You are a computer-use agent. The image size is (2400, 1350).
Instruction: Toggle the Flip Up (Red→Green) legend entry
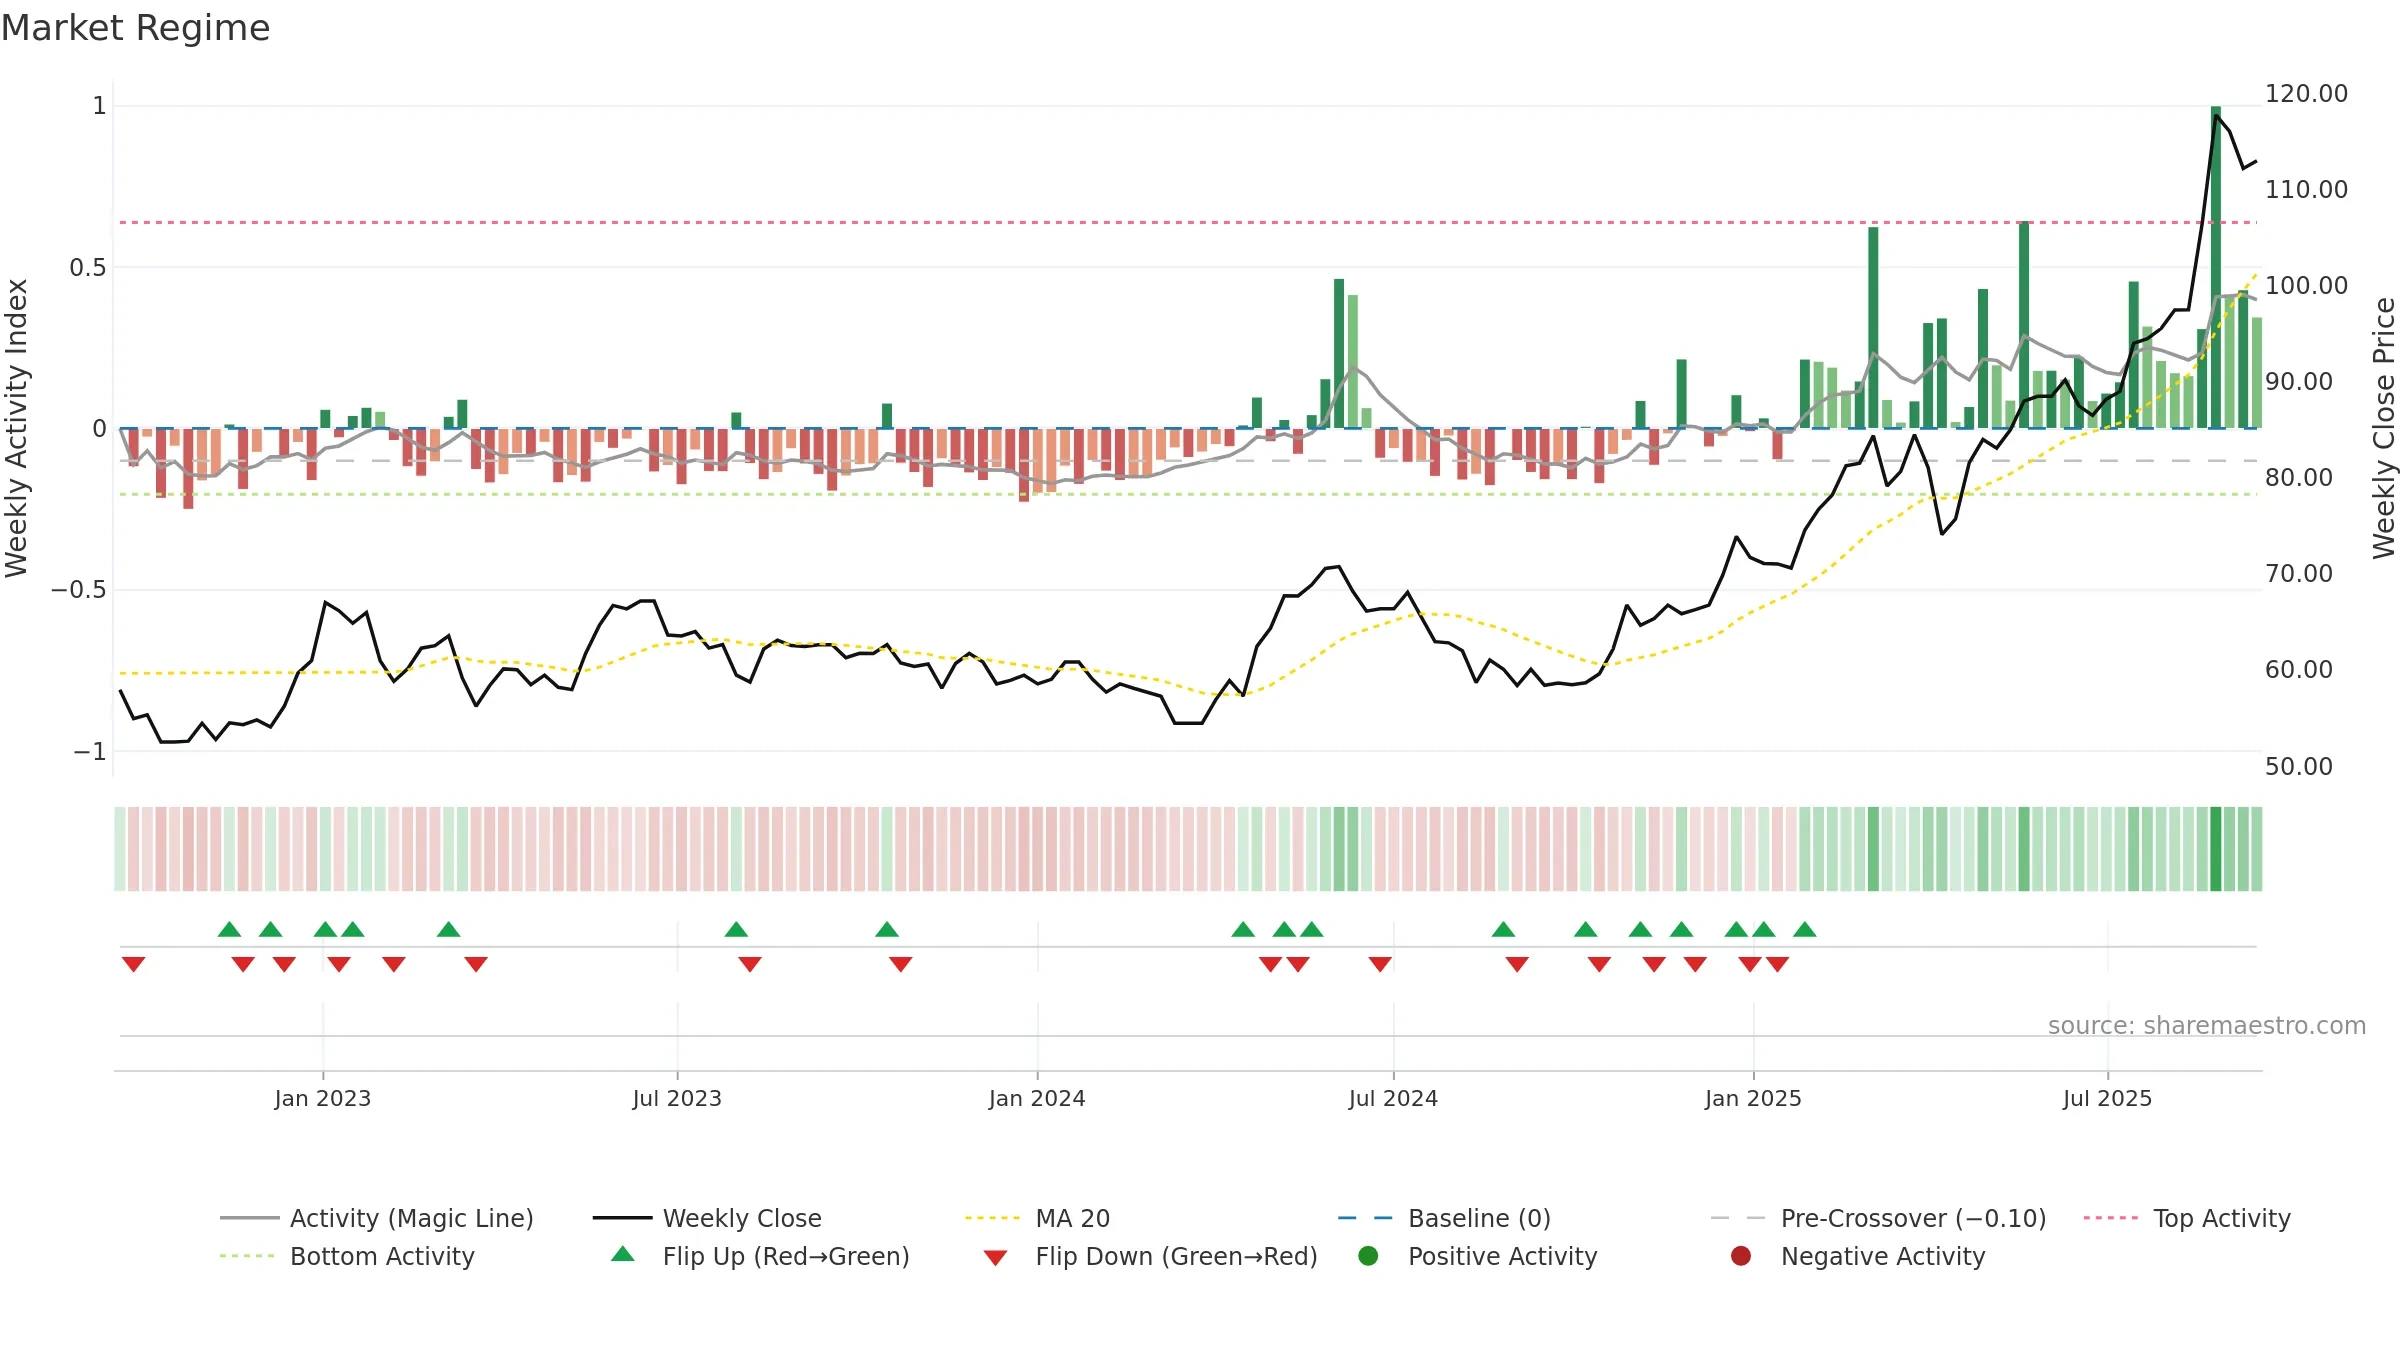point(760,1256)
